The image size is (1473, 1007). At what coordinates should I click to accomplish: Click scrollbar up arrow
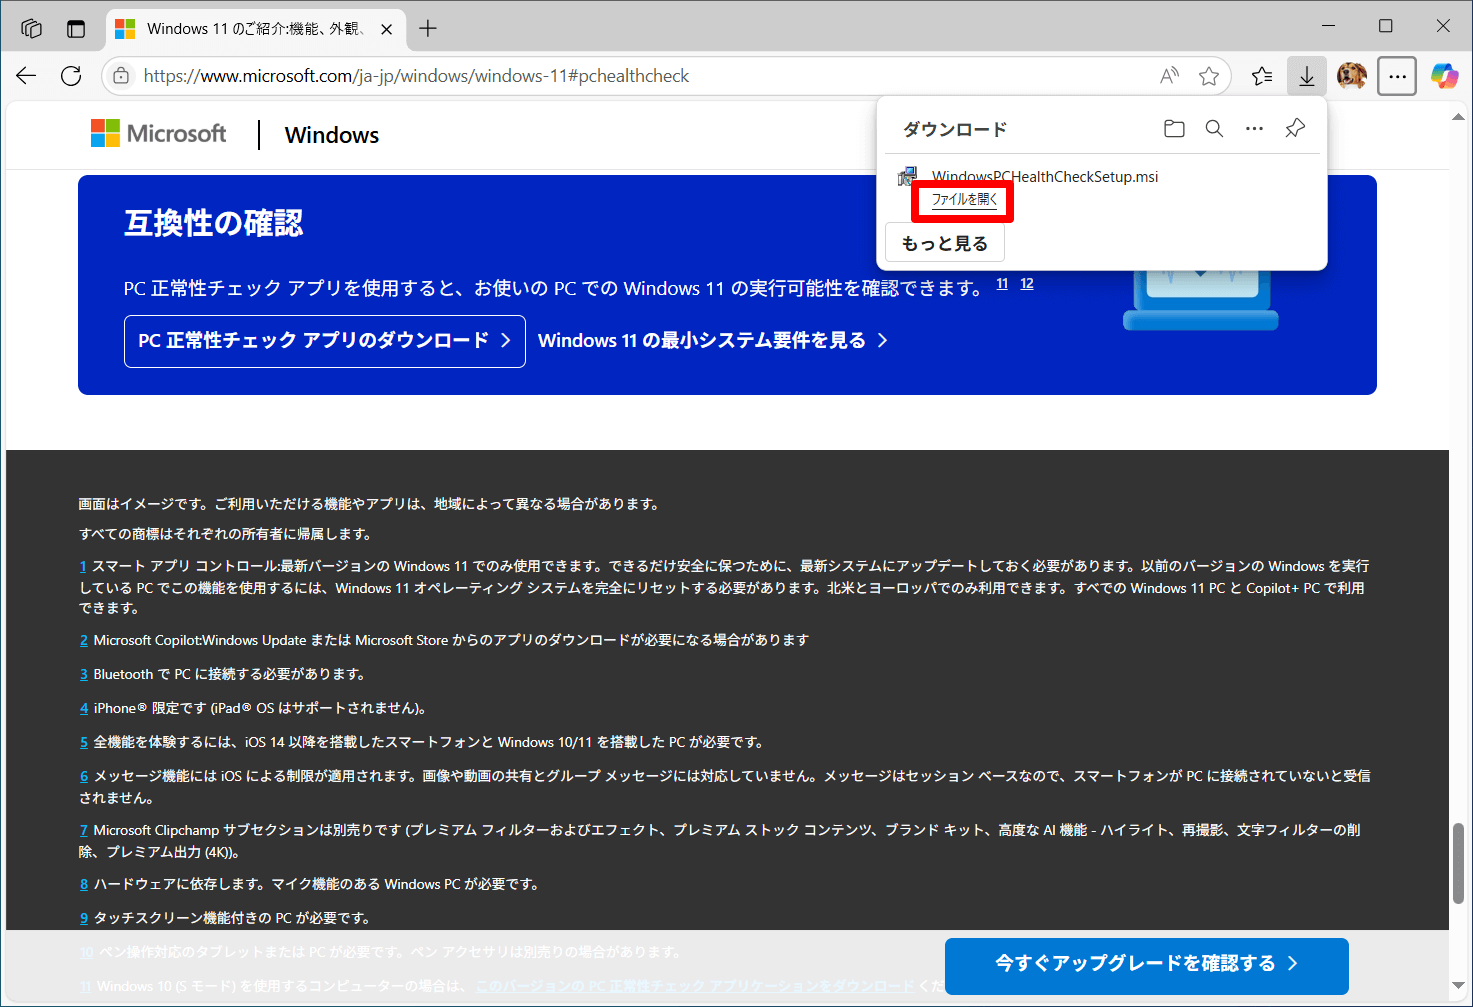coord(1459,117)
